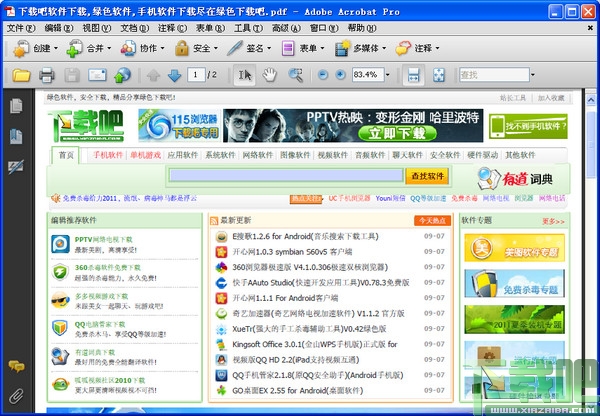Screen dimensions: 600x416
Task: Open the zoom percentage dropdown arrow
Action: (x=388, y=75)
